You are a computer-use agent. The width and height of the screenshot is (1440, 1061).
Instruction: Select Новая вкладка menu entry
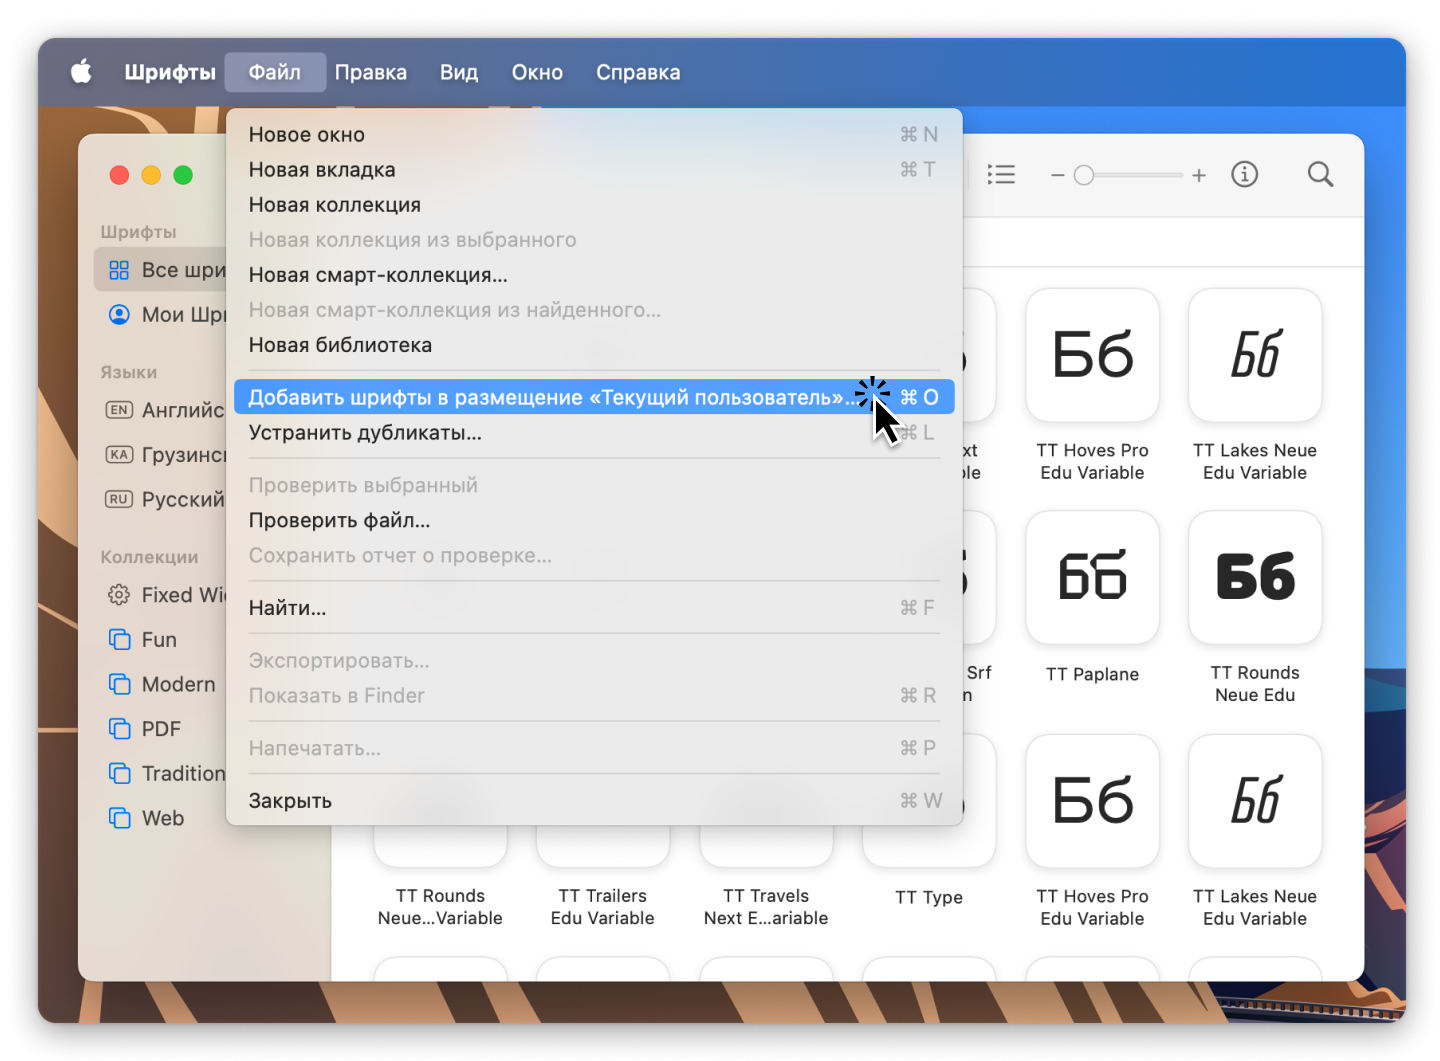(594, 170)
